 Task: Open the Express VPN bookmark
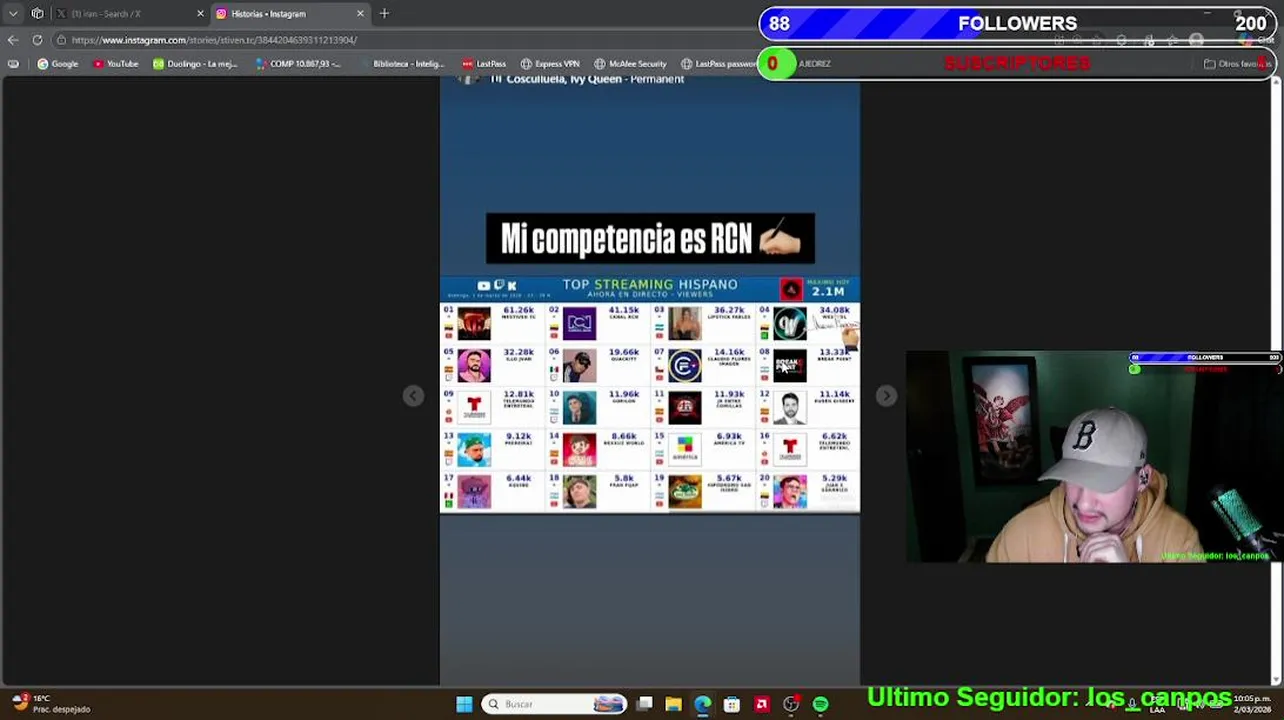coord(549,64)
